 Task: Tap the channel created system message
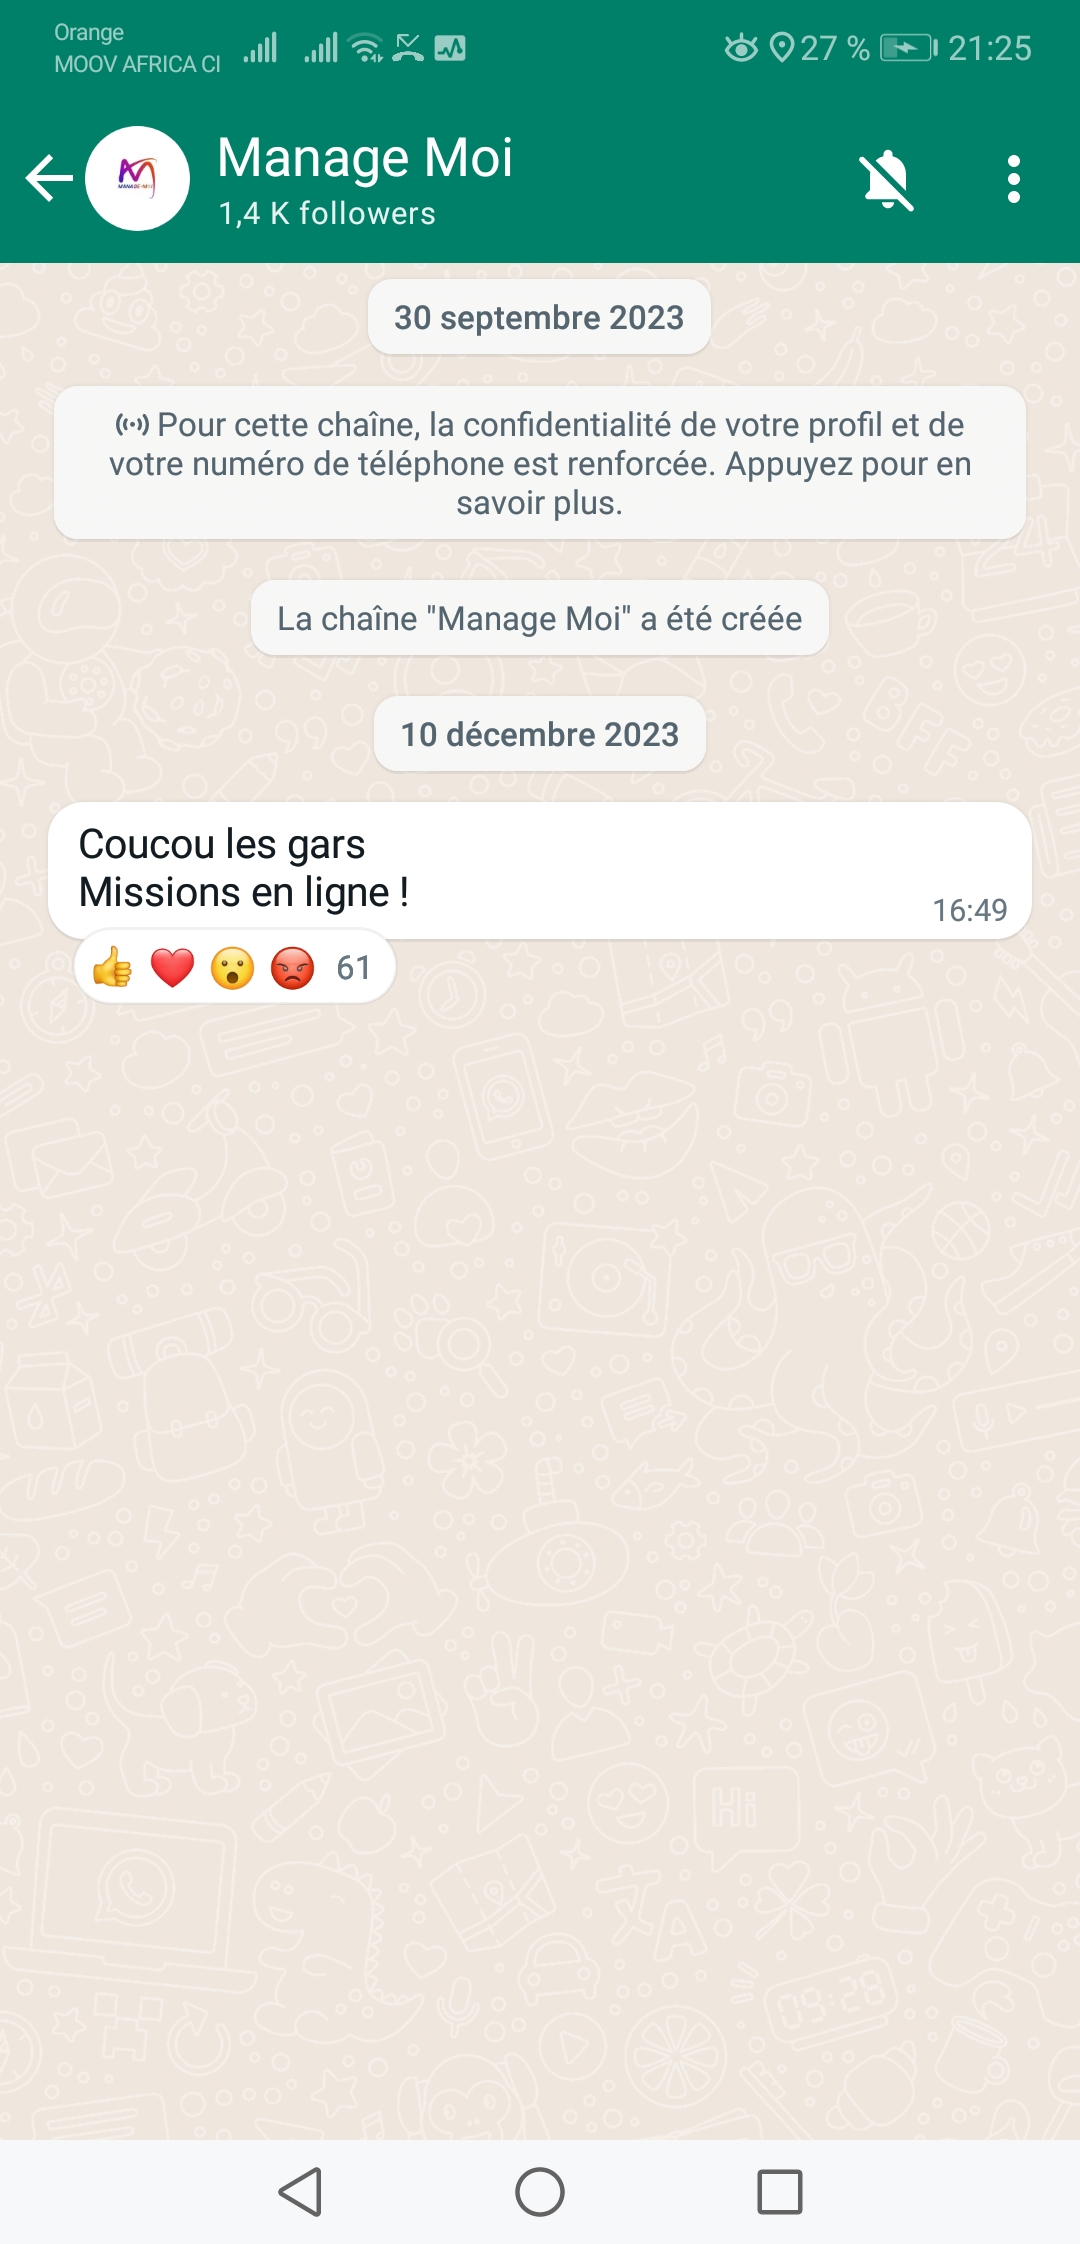click(x=540, y=618)
